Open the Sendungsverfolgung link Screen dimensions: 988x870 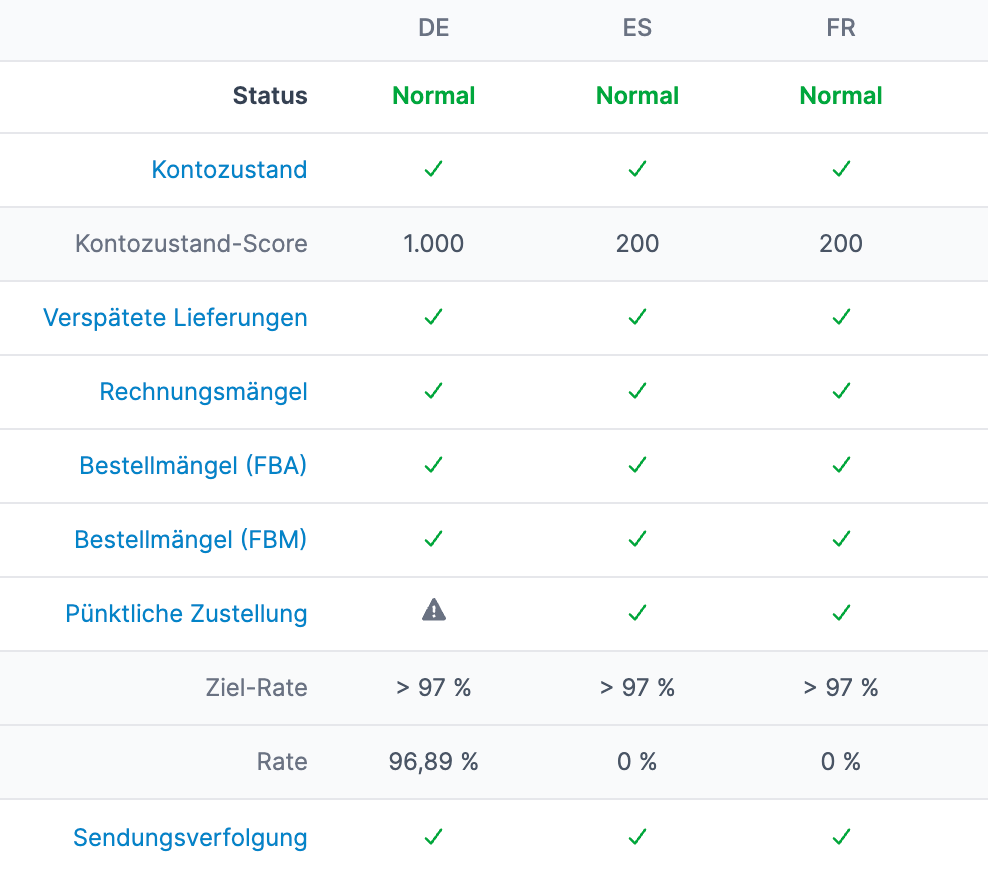(x=189, y=836)
